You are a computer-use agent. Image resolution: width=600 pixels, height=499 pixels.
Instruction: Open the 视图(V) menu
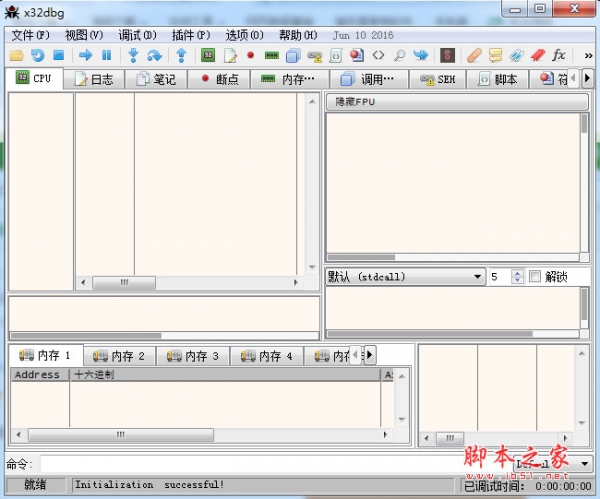pyautogui.click(x=84, y=35)
